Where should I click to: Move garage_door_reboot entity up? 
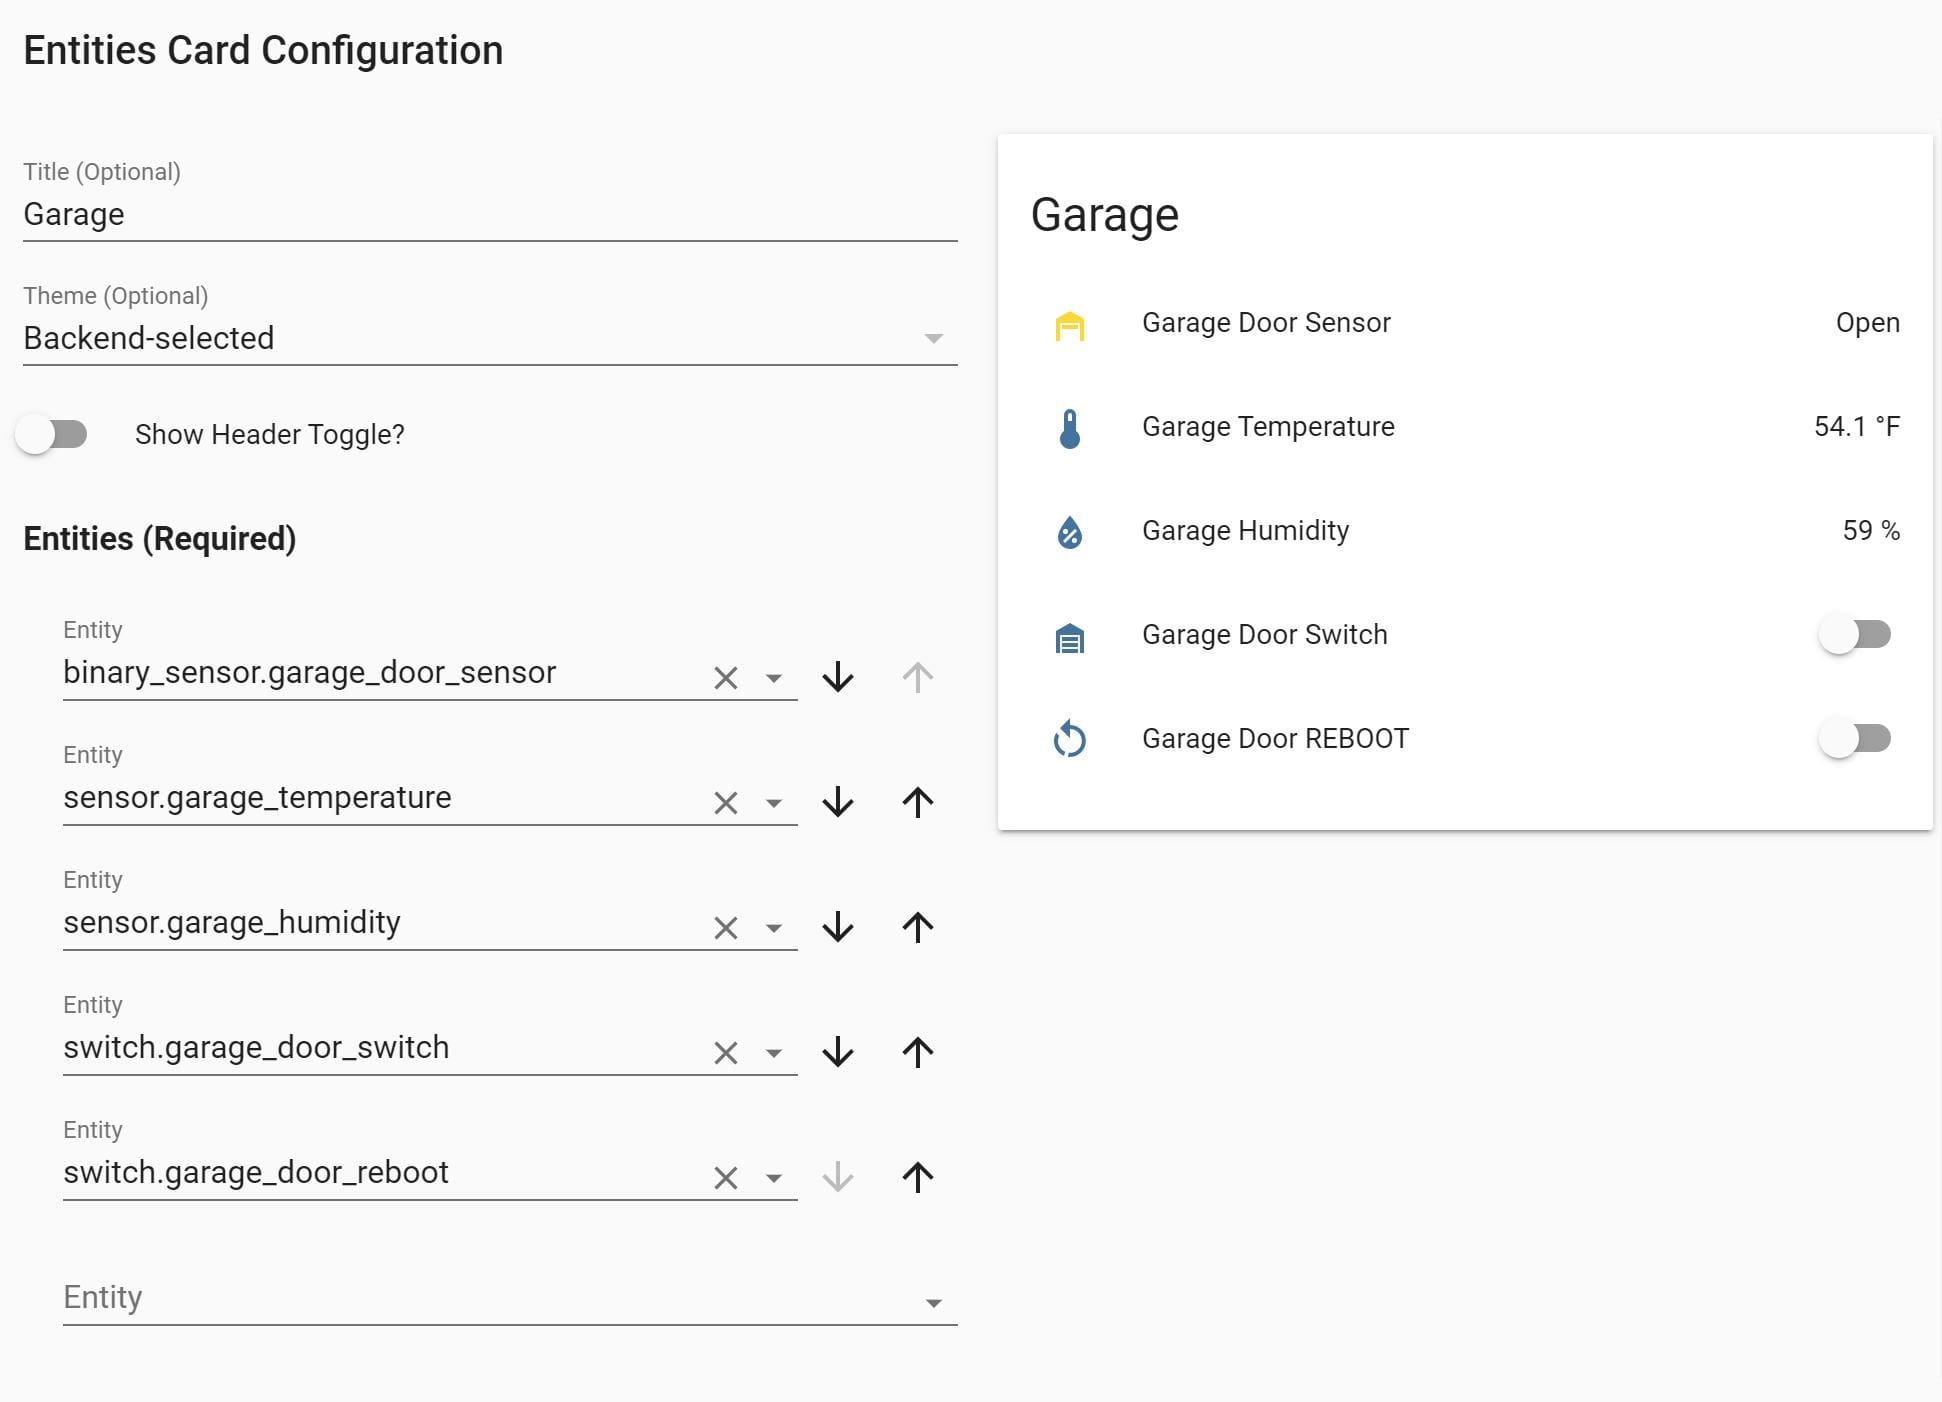(917, 1177)
